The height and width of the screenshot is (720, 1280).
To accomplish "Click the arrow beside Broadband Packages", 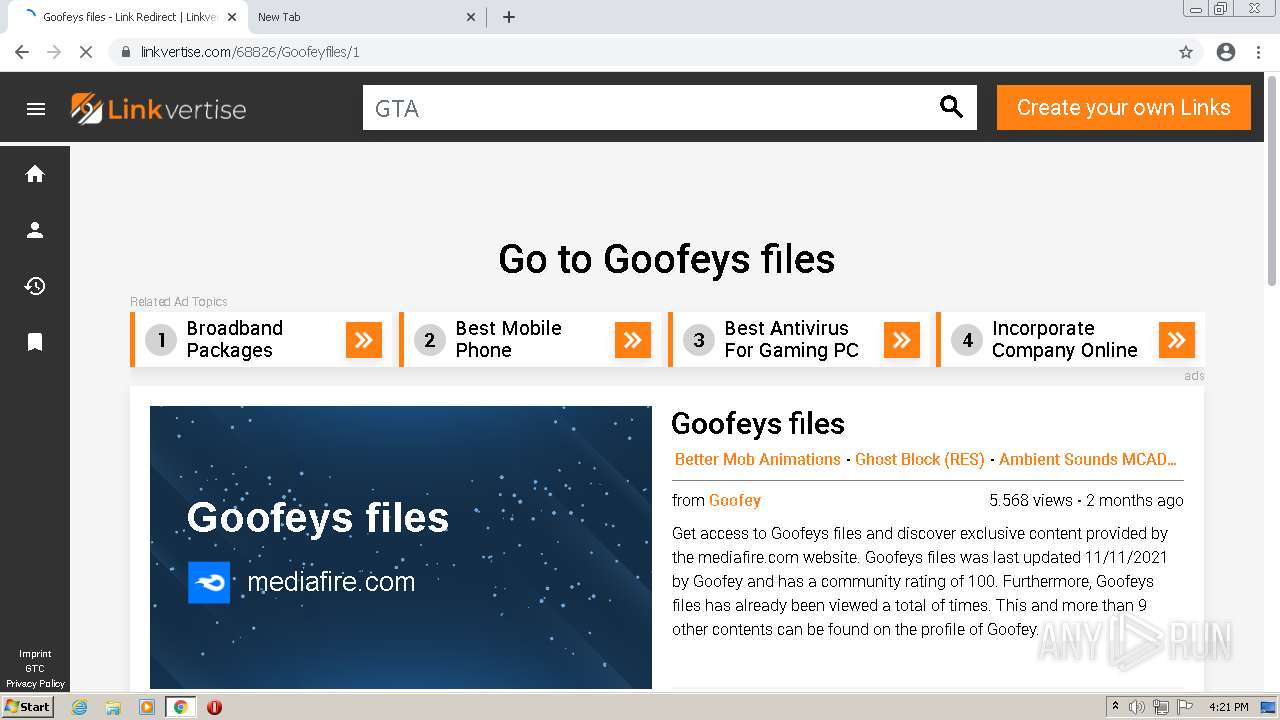I will click(x=364, y=340).
